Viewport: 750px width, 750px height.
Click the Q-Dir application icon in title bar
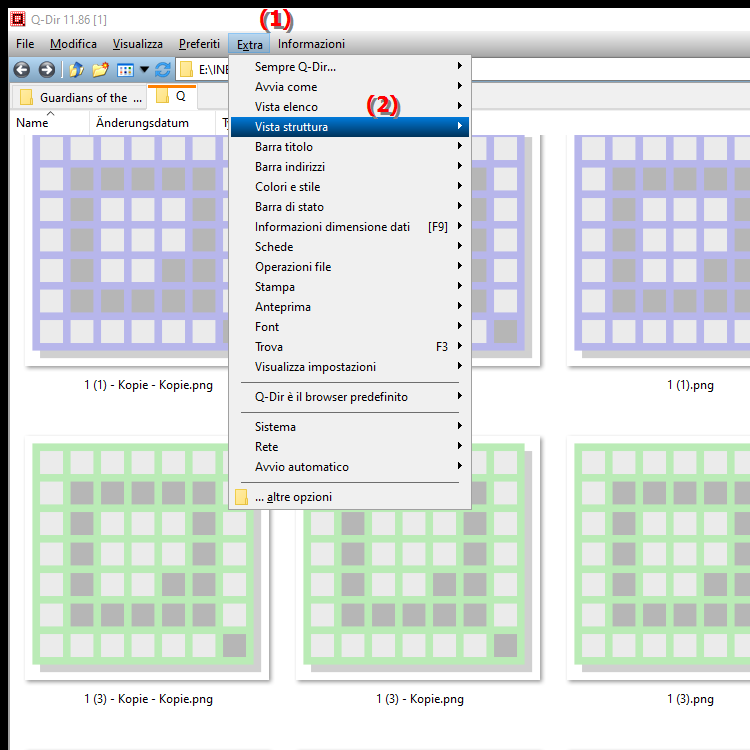(18, 19)
